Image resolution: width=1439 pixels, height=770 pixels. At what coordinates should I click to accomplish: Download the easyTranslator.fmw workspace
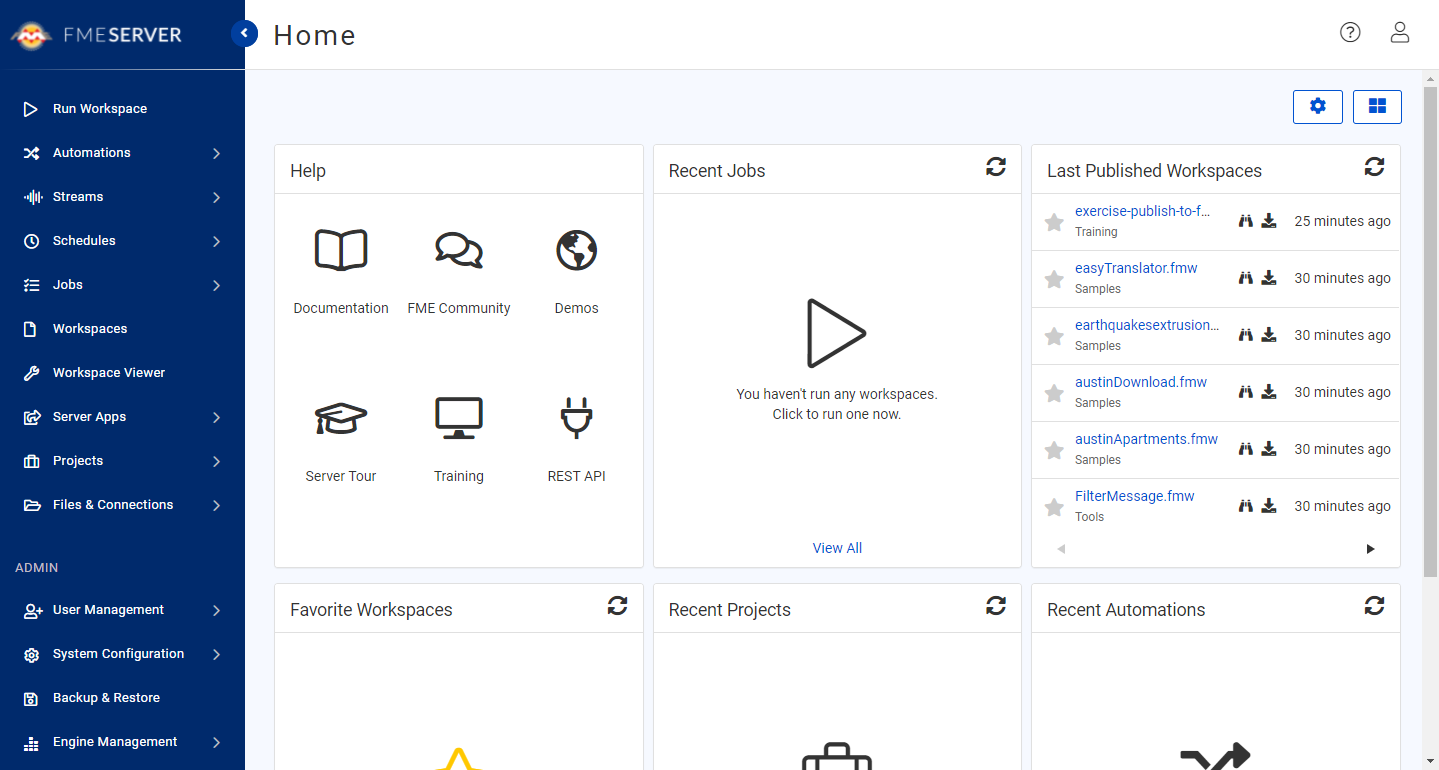pyautogui.click(x=1268, y=278)
